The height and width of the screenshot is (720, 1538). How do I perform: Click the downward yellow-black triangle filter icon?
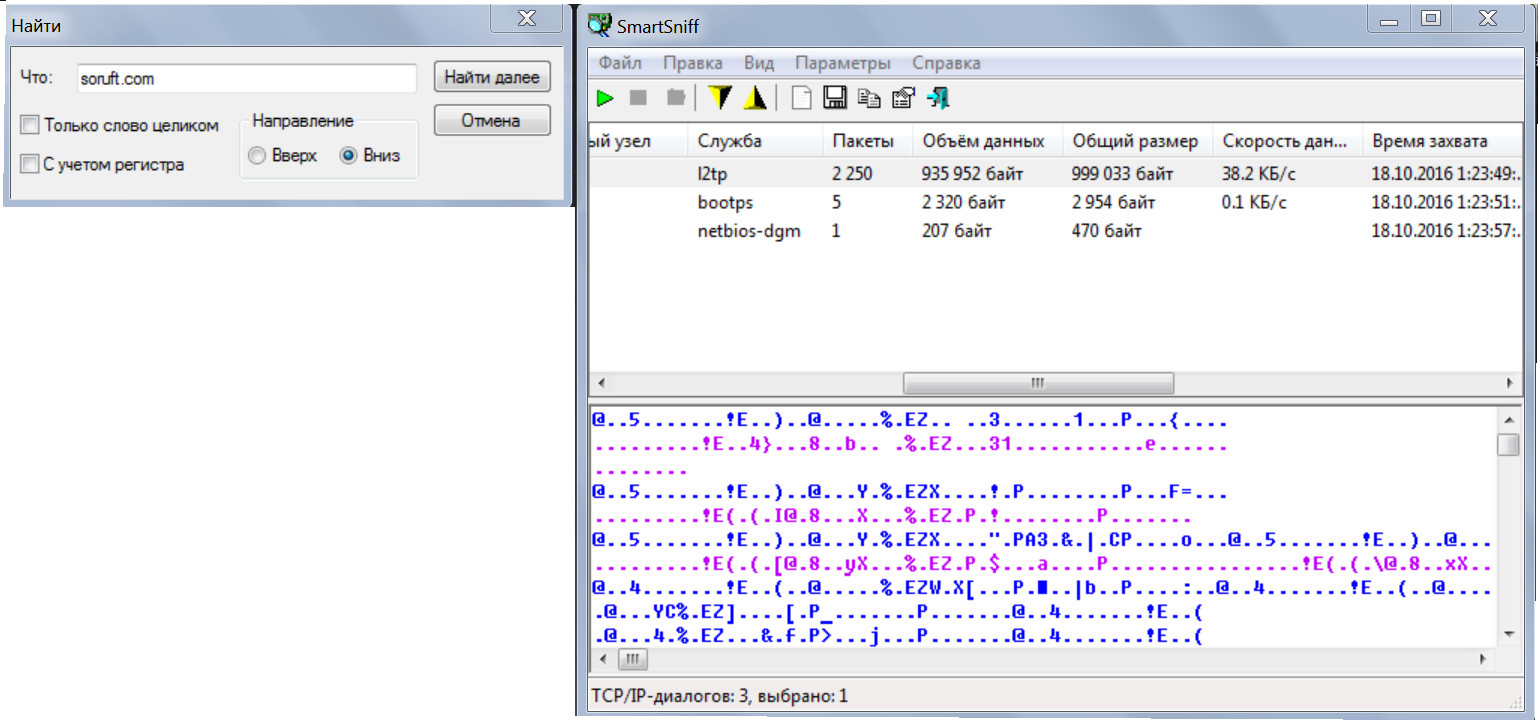pyautogui.click(x=720, y=97)
